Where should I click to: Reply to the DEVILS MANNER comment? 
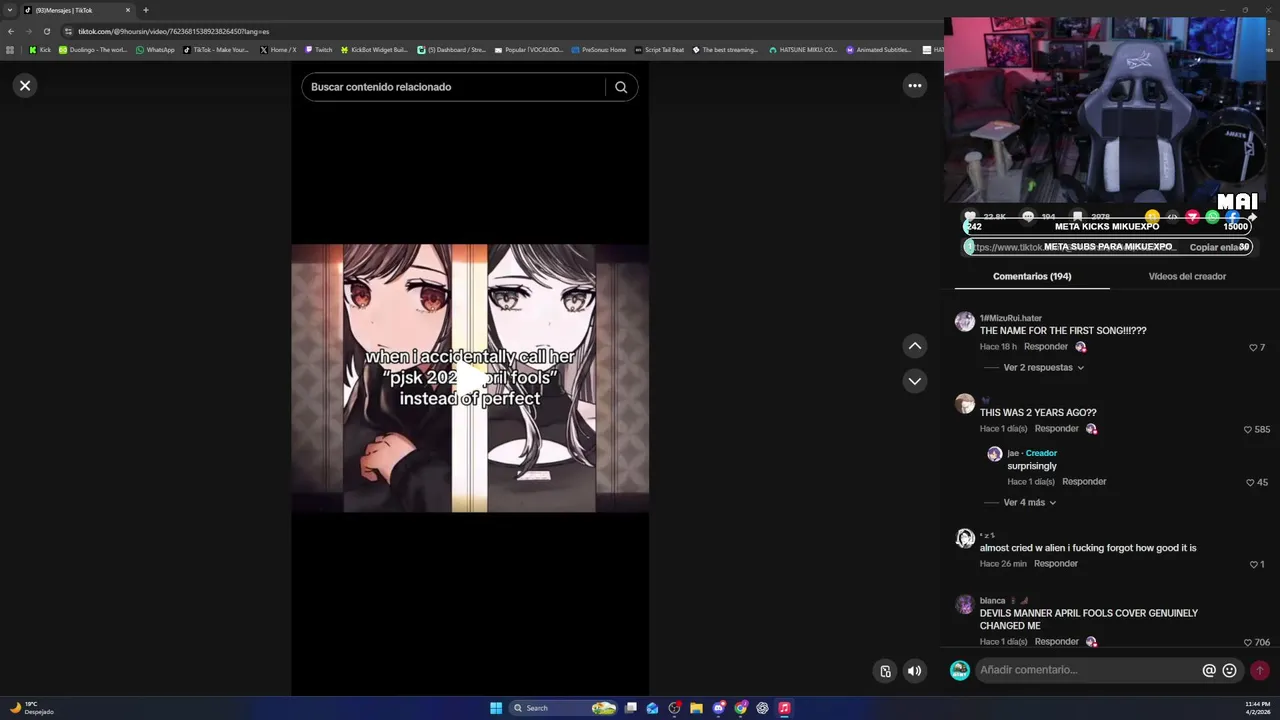pyautogui.click(x=1057, y=642)
